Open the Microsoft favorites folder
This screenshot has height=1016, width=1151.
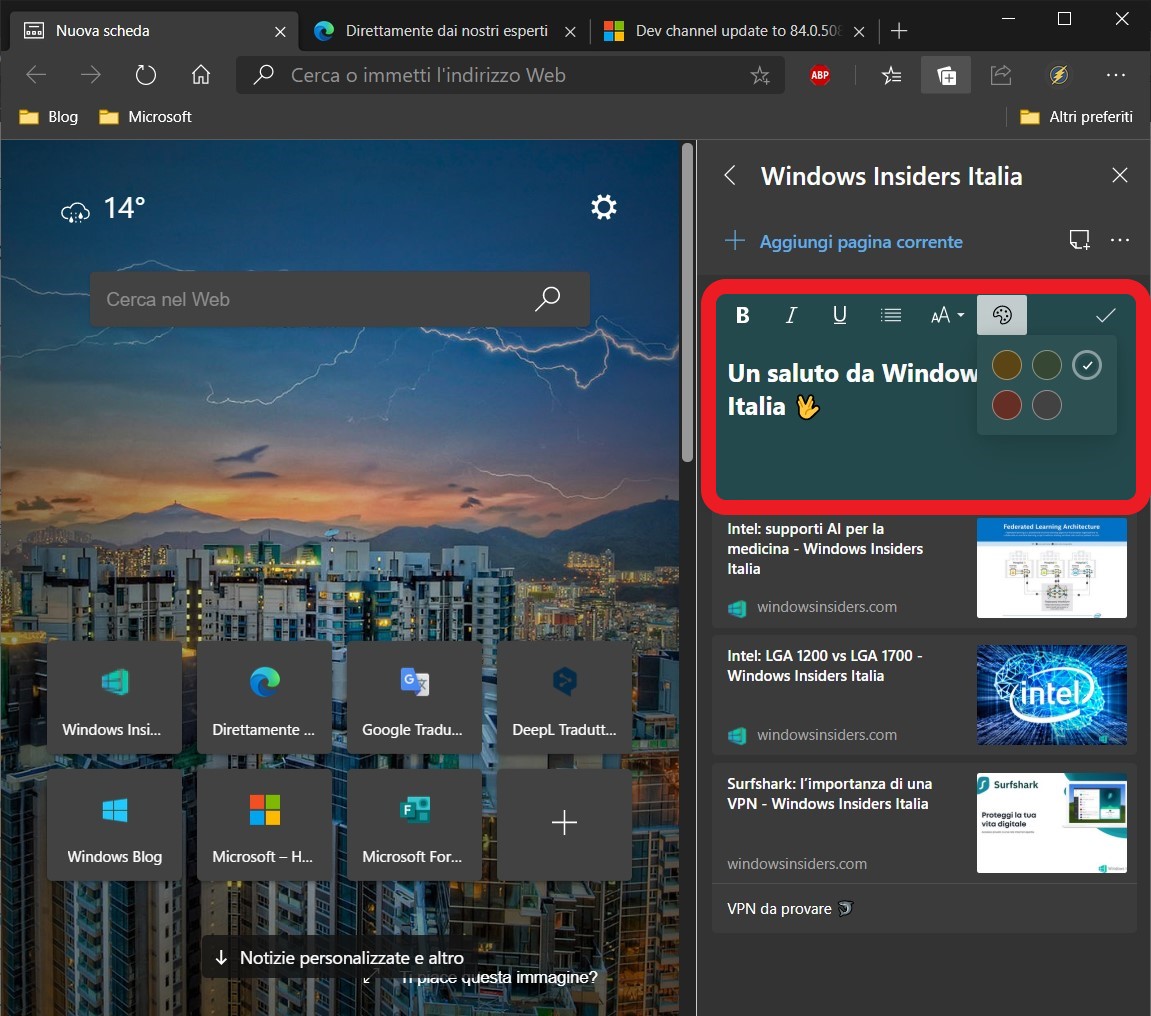point(145,117)
